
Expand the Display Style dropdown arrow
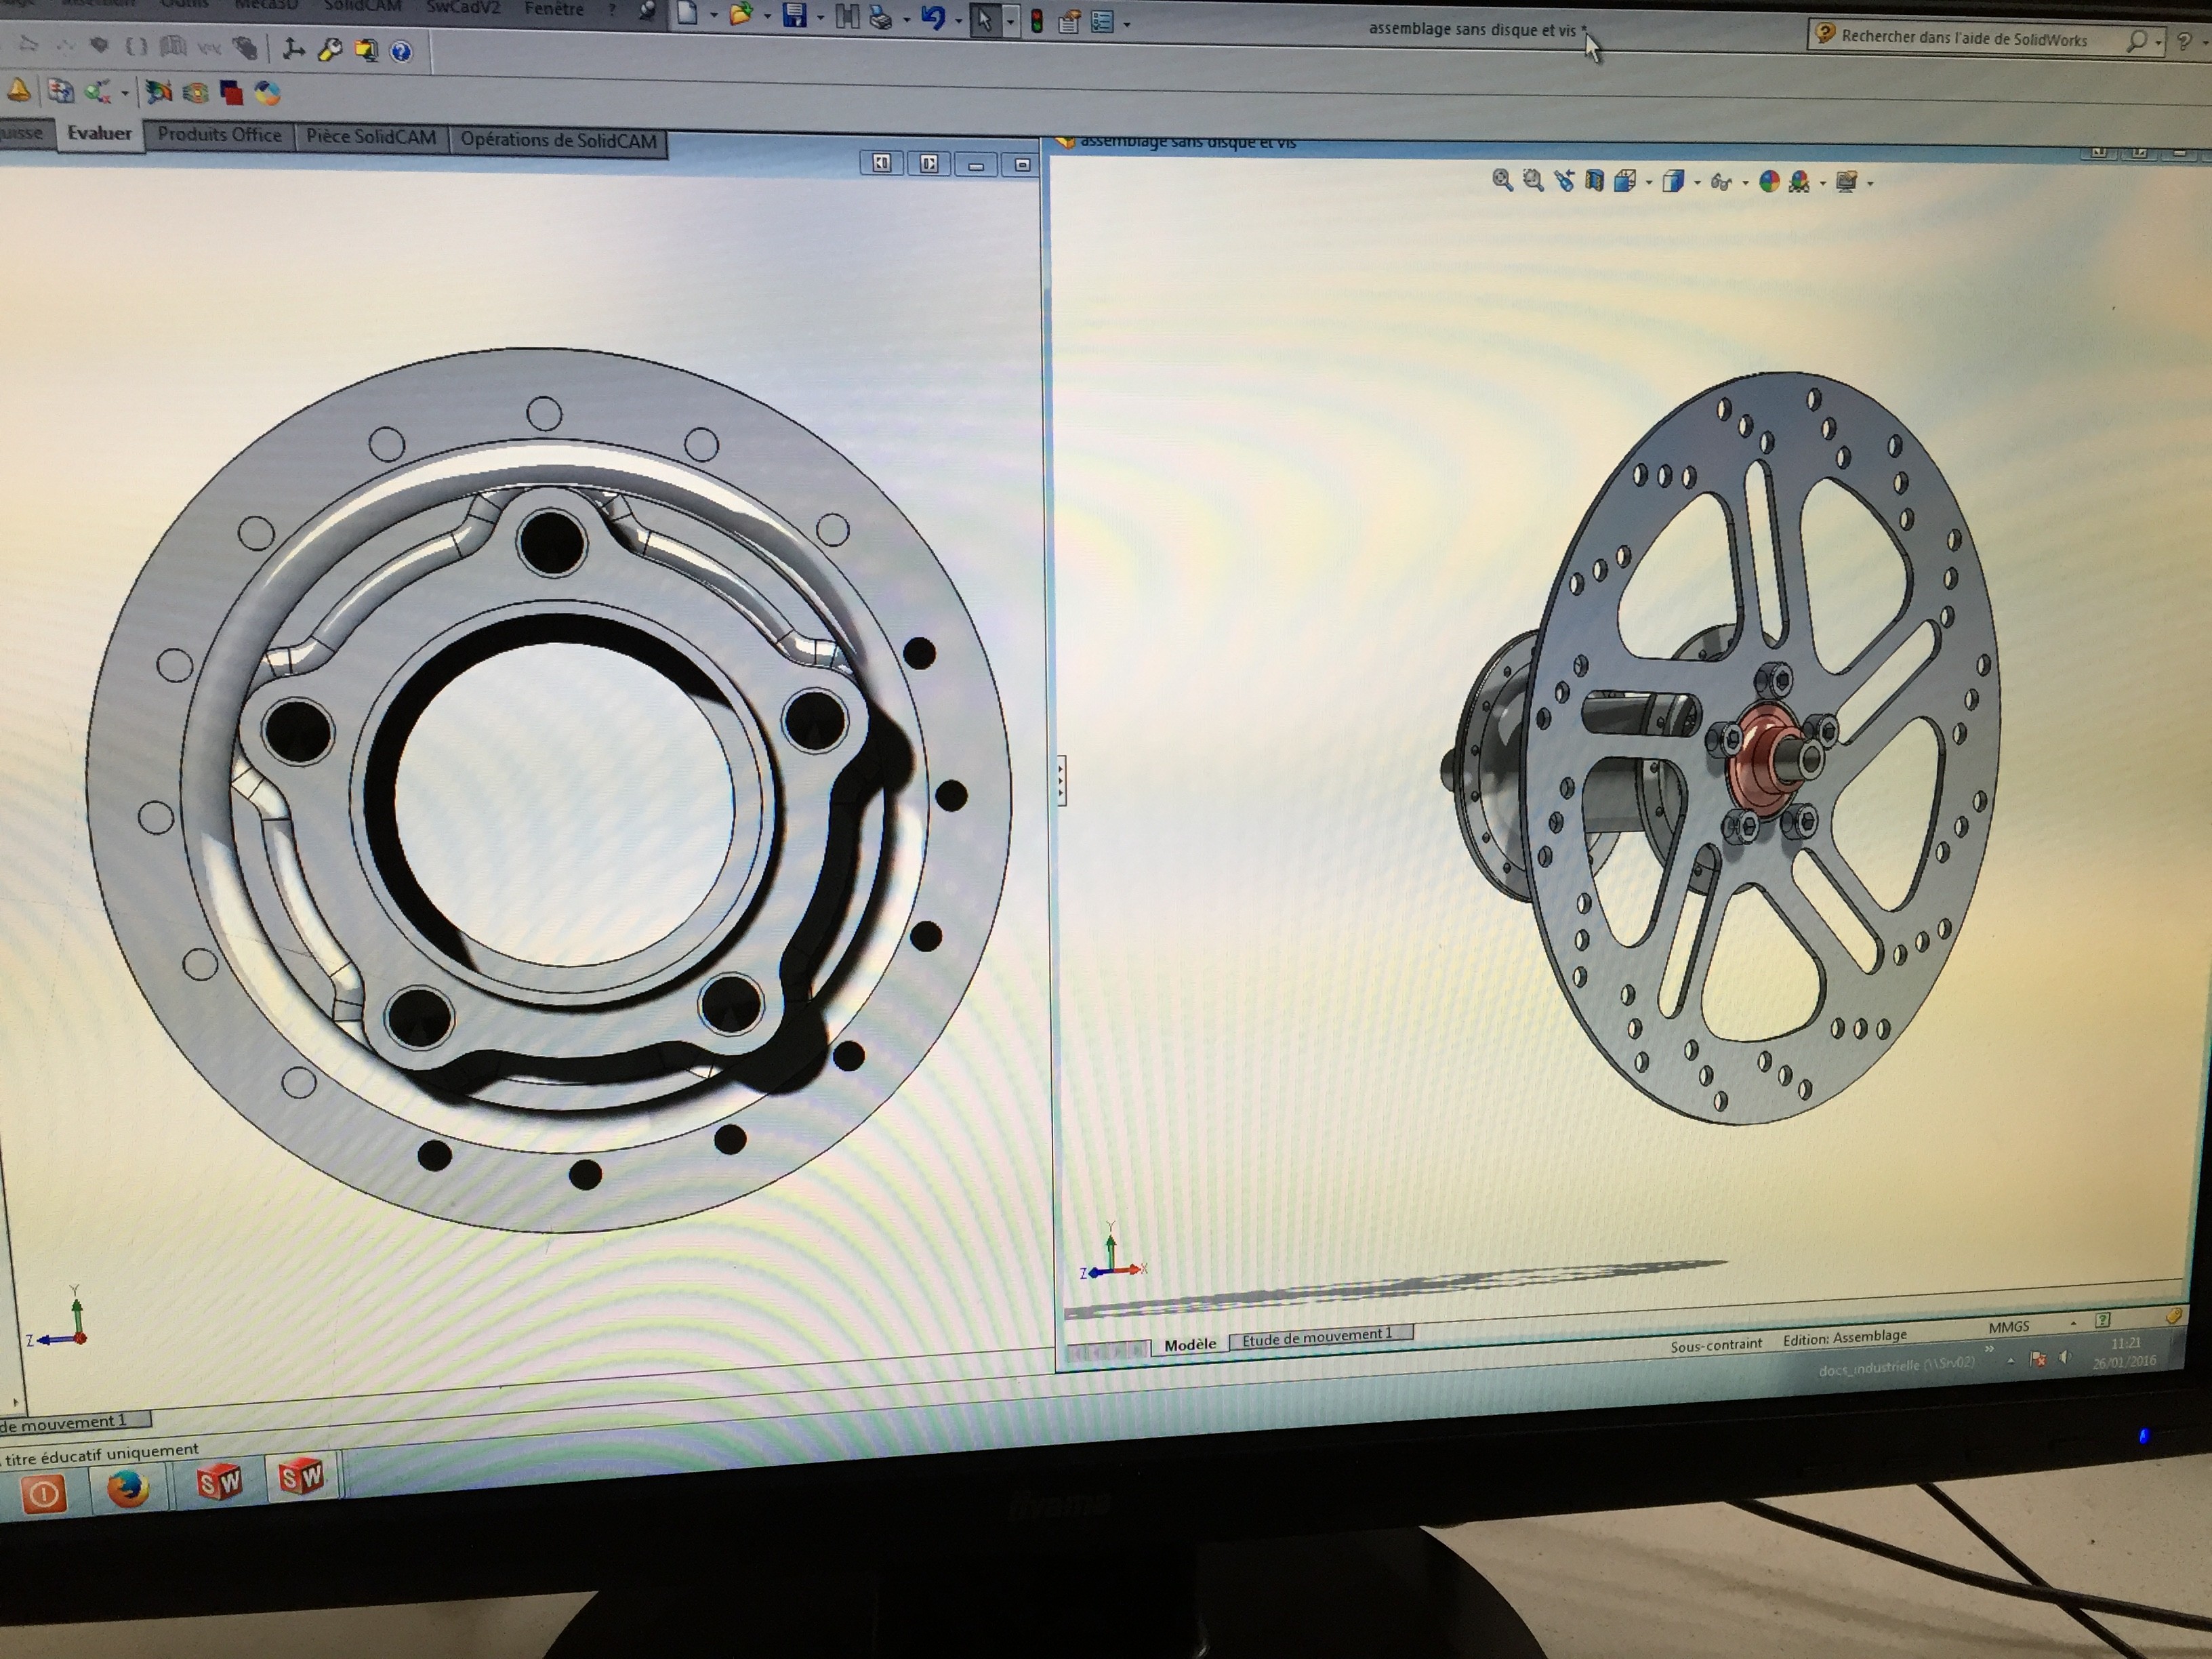1697,184
